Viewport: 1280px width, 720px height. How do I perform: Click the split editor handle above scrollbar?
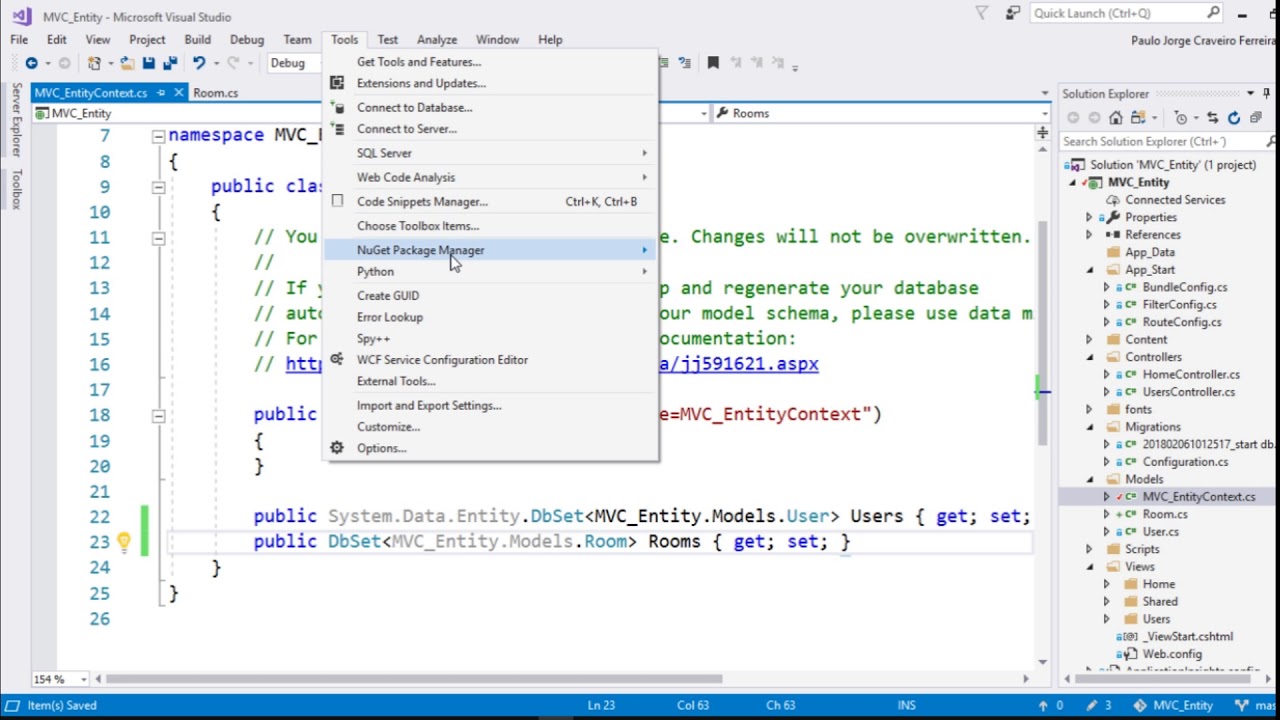click(1043, 132)
